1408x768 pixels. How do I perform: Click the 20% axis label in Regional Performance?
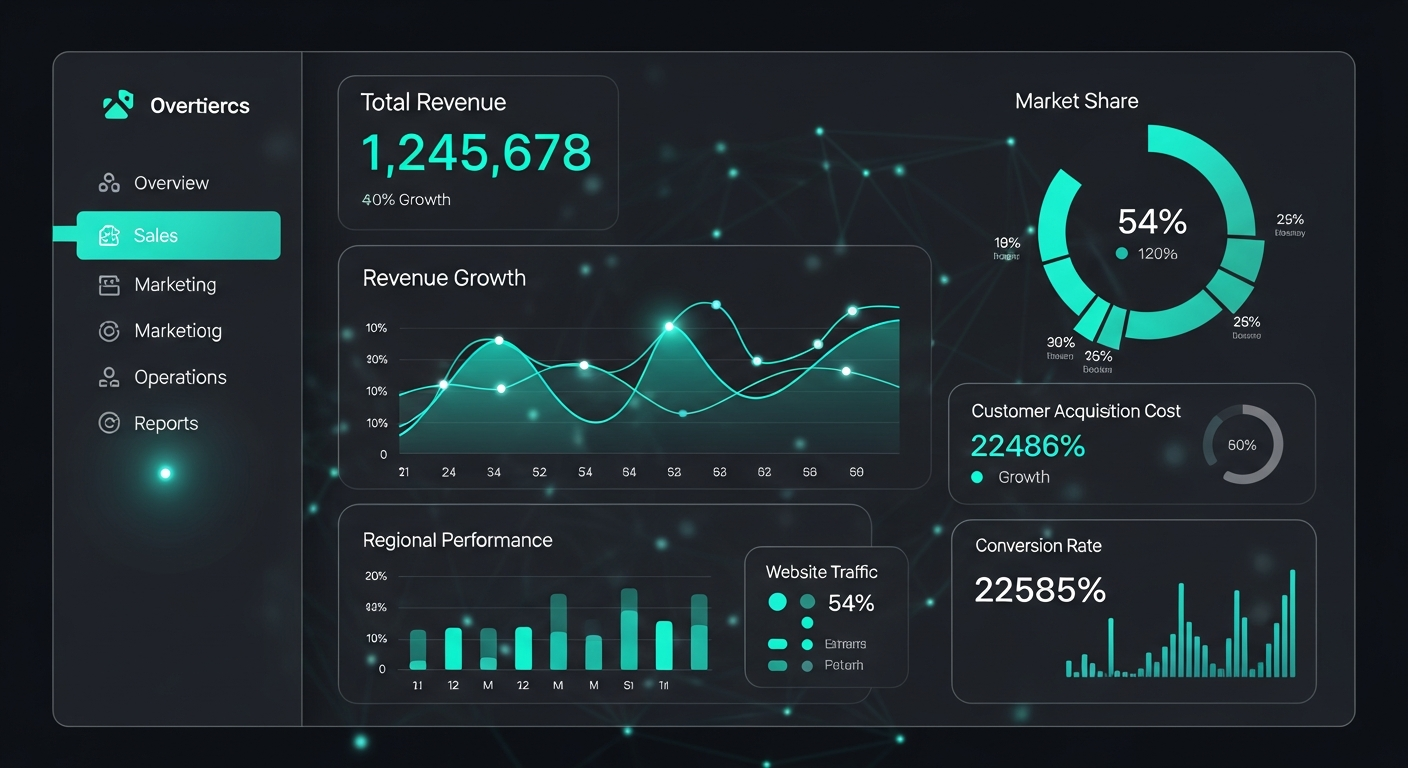tap(376, 576)
